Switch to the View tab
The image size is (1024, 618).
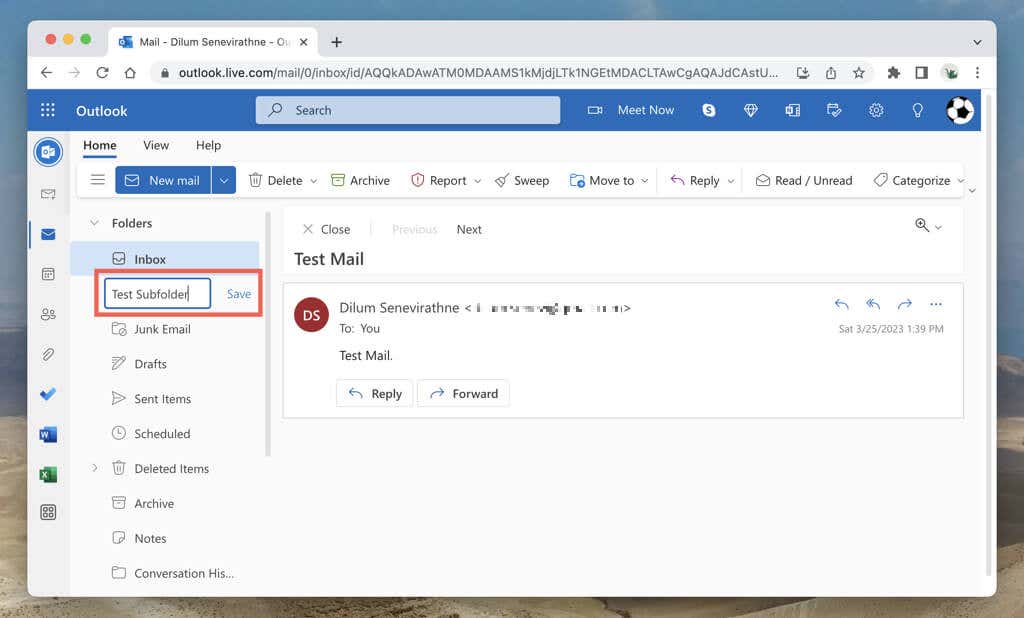coord(156,145)
